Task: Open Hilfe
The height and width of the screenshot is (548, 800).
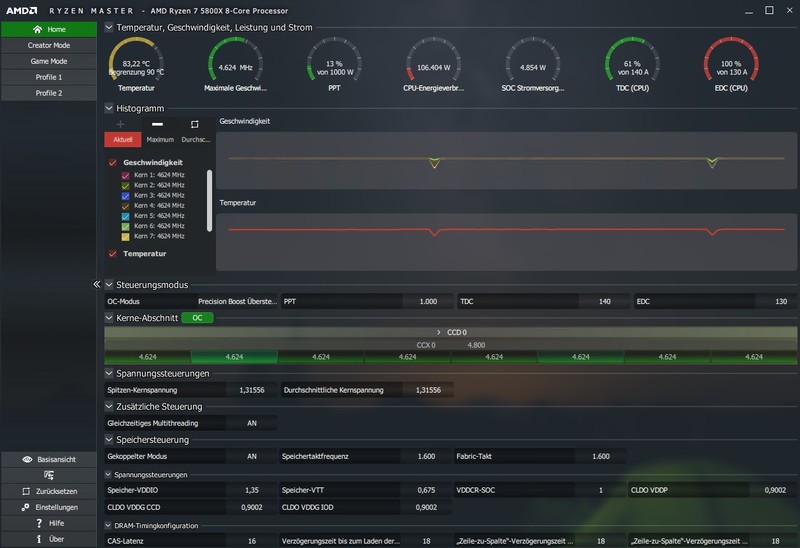Action: [48, 523]
